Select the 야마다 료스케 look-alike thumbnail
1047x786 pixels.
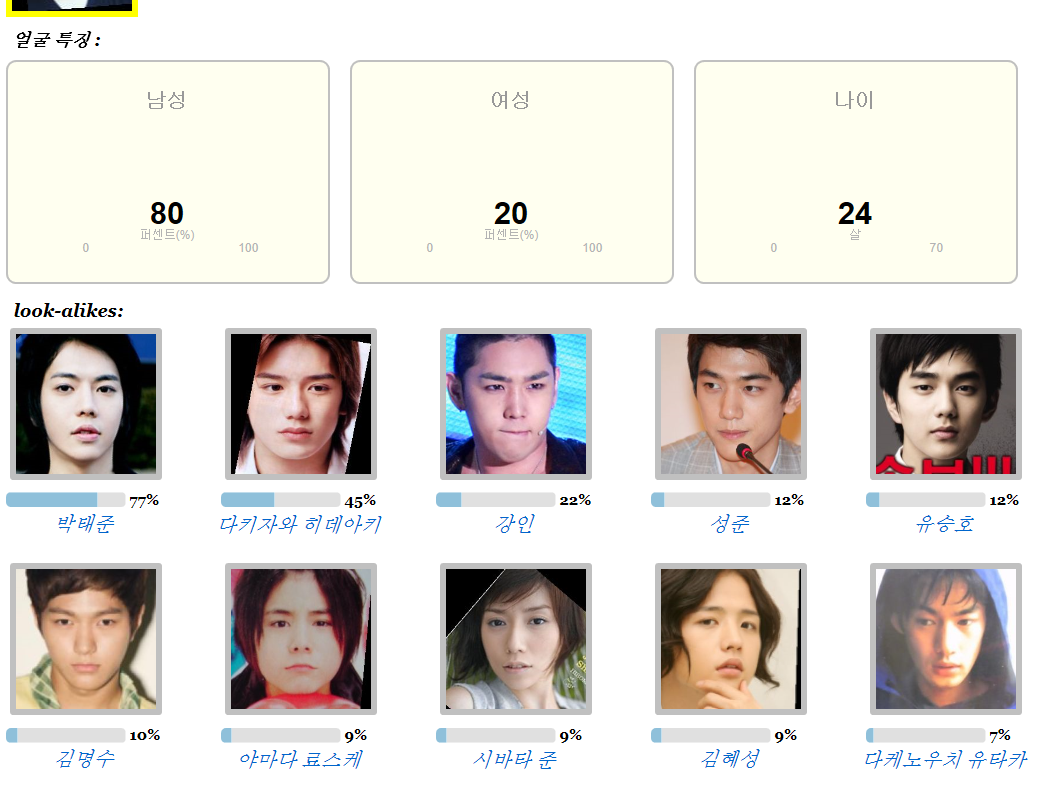click(x=301, y=639)
